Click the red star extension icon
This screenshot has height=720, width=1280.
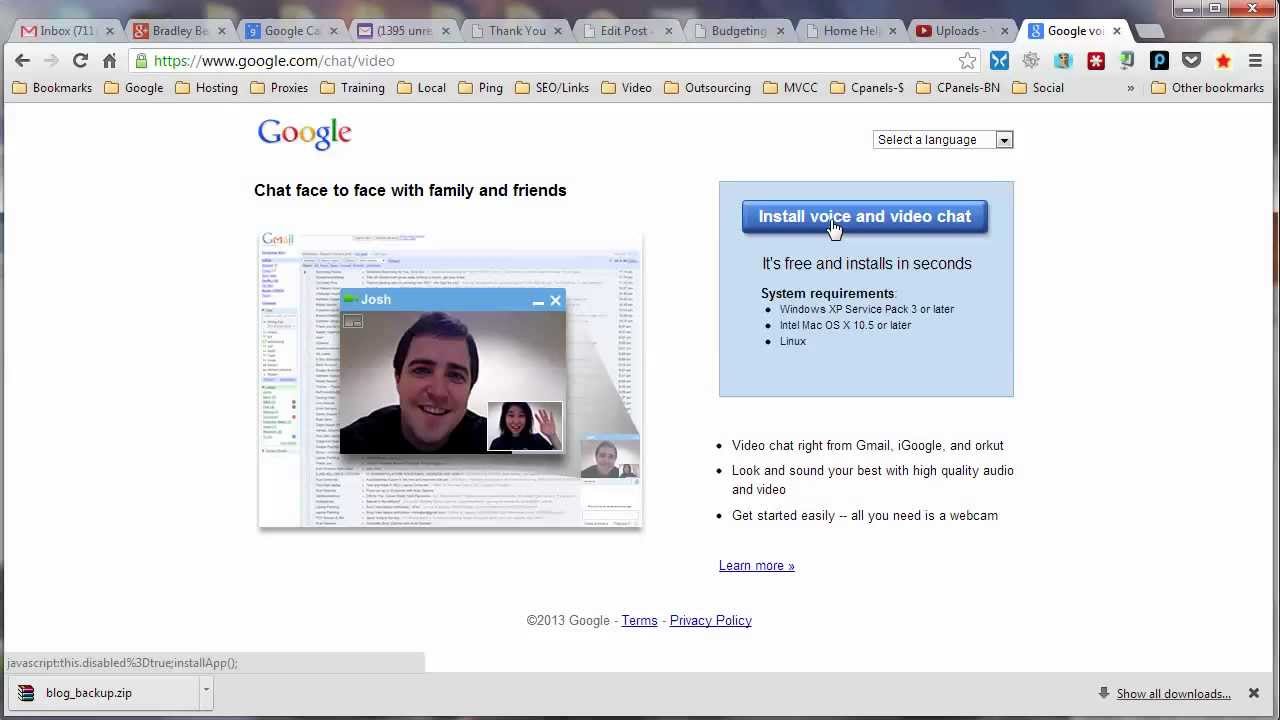coord(1223,61)
